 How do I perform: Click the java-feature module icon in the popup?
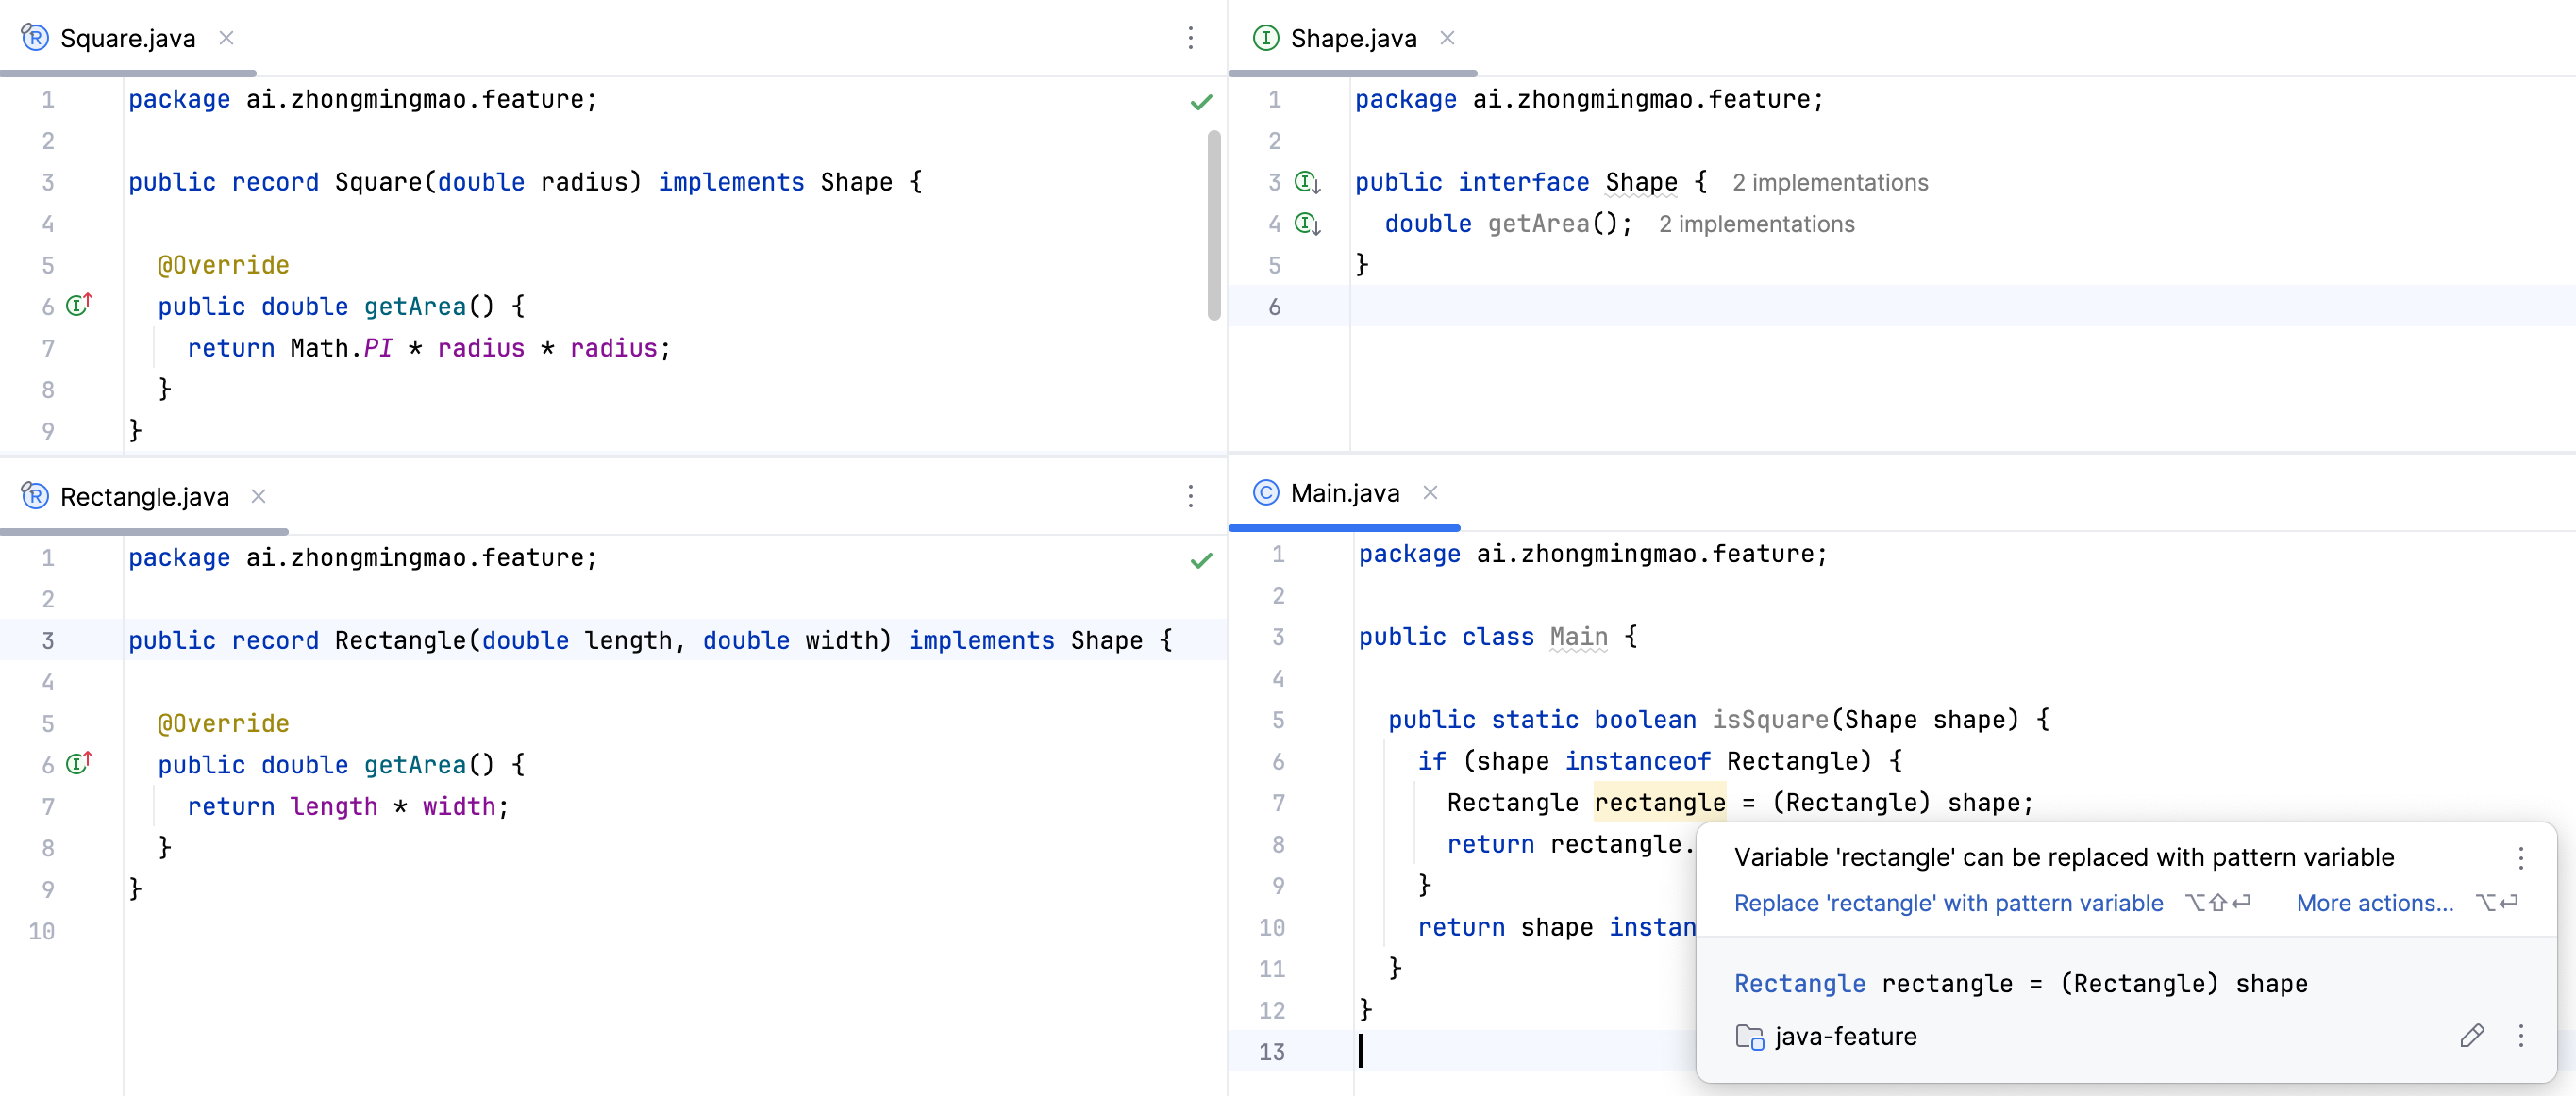tap(1749, 1037)
